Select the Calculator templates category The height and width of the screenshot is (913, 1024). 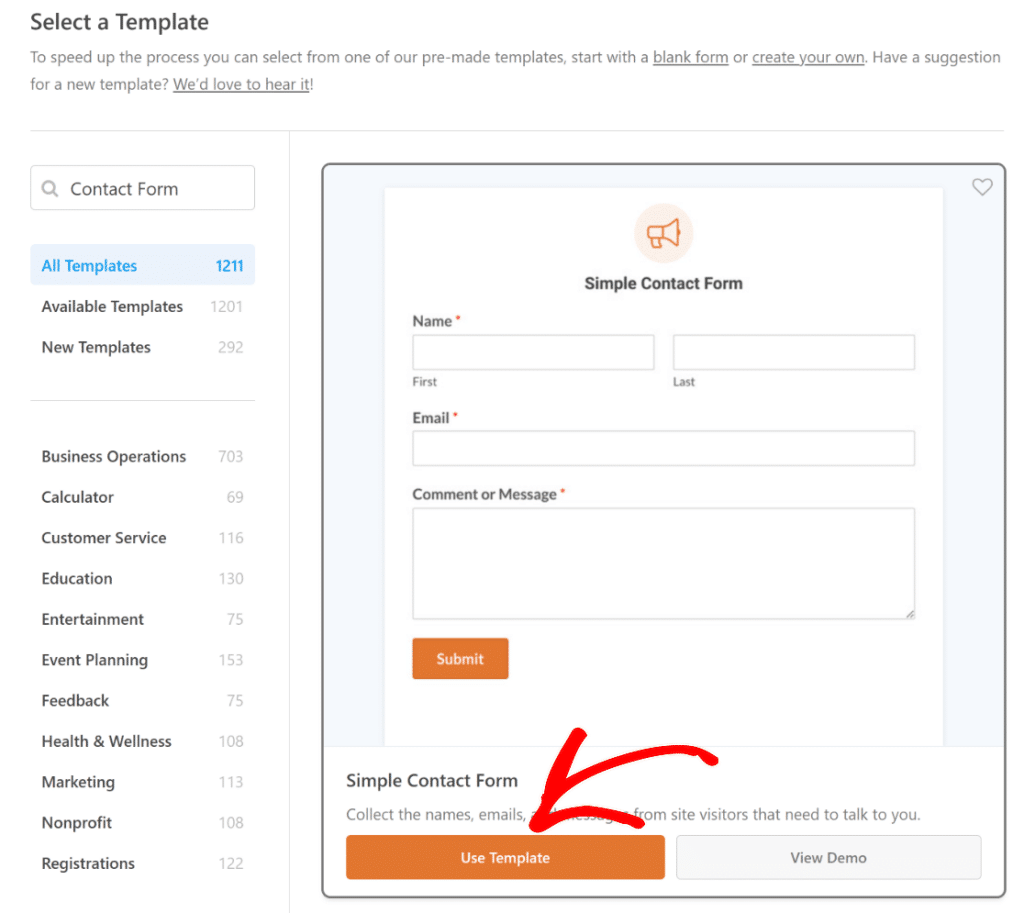pyautogui.click(x=77, y=497)
